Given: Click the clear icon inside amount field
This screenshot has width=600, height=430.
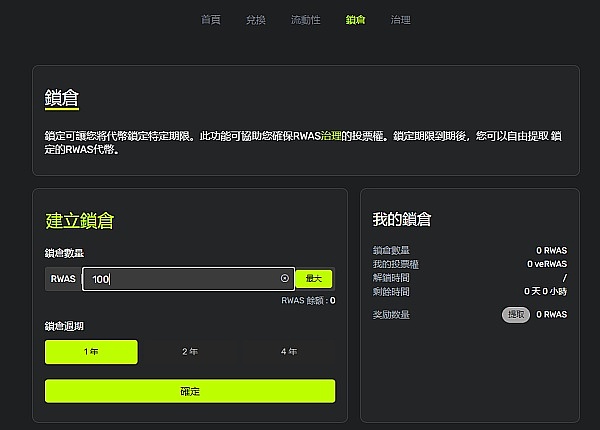Looking at the screenshot, I should pos(284,279).
